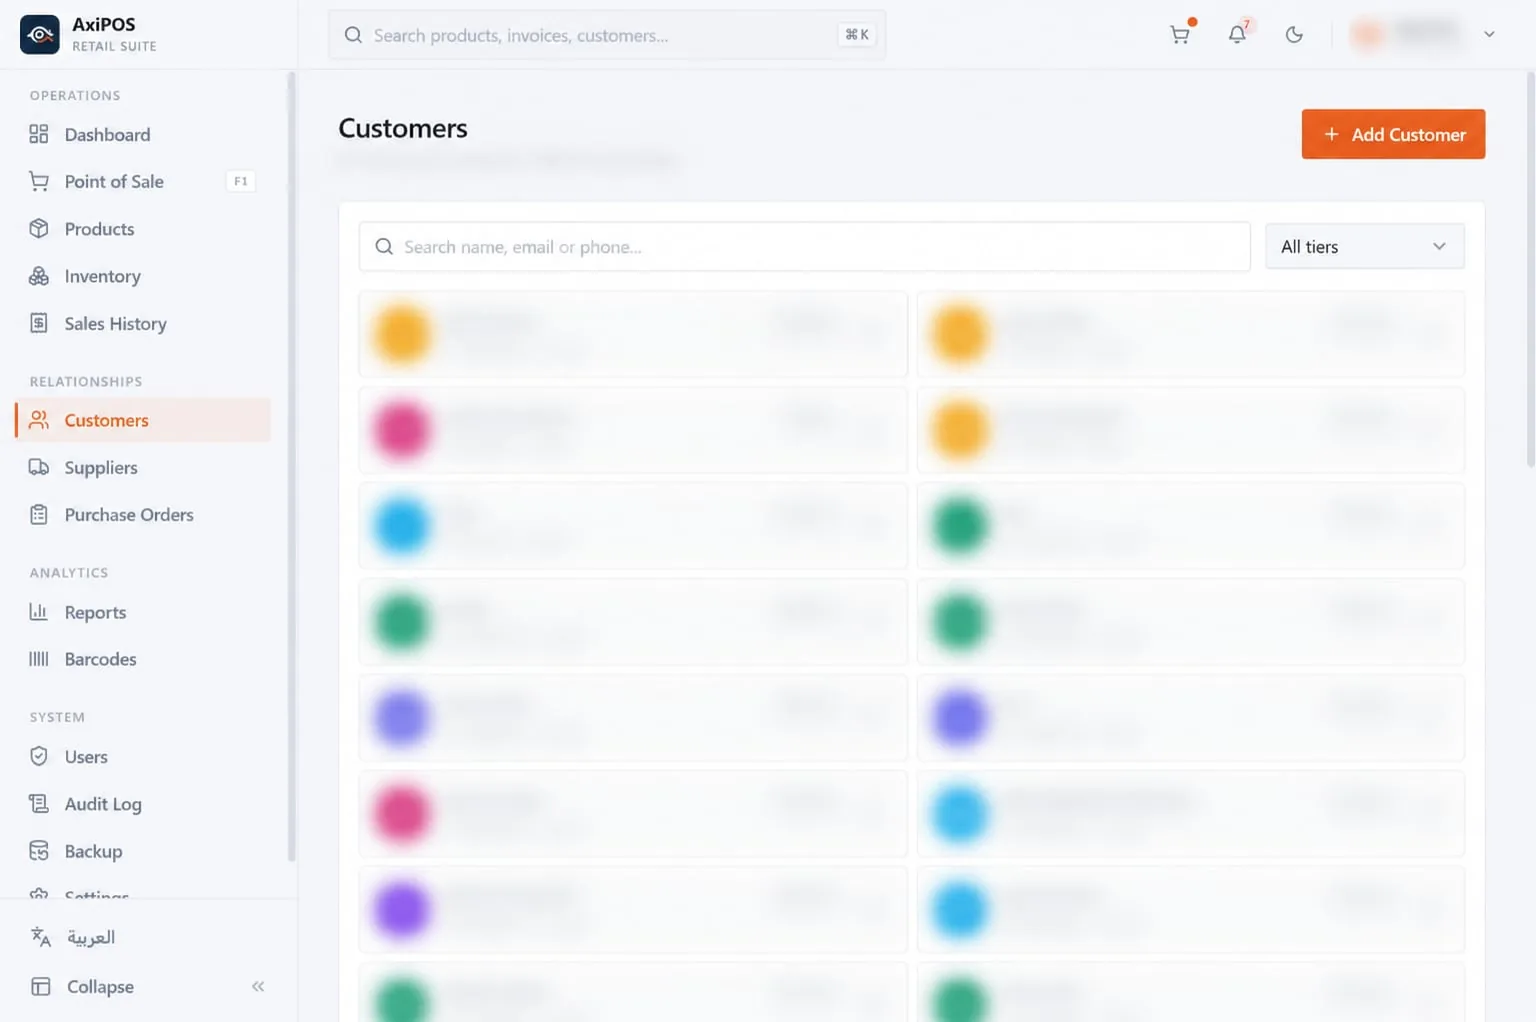Go to Dashboard in the sidebar
The image size is (1536, 1022).
pos(143,134)
